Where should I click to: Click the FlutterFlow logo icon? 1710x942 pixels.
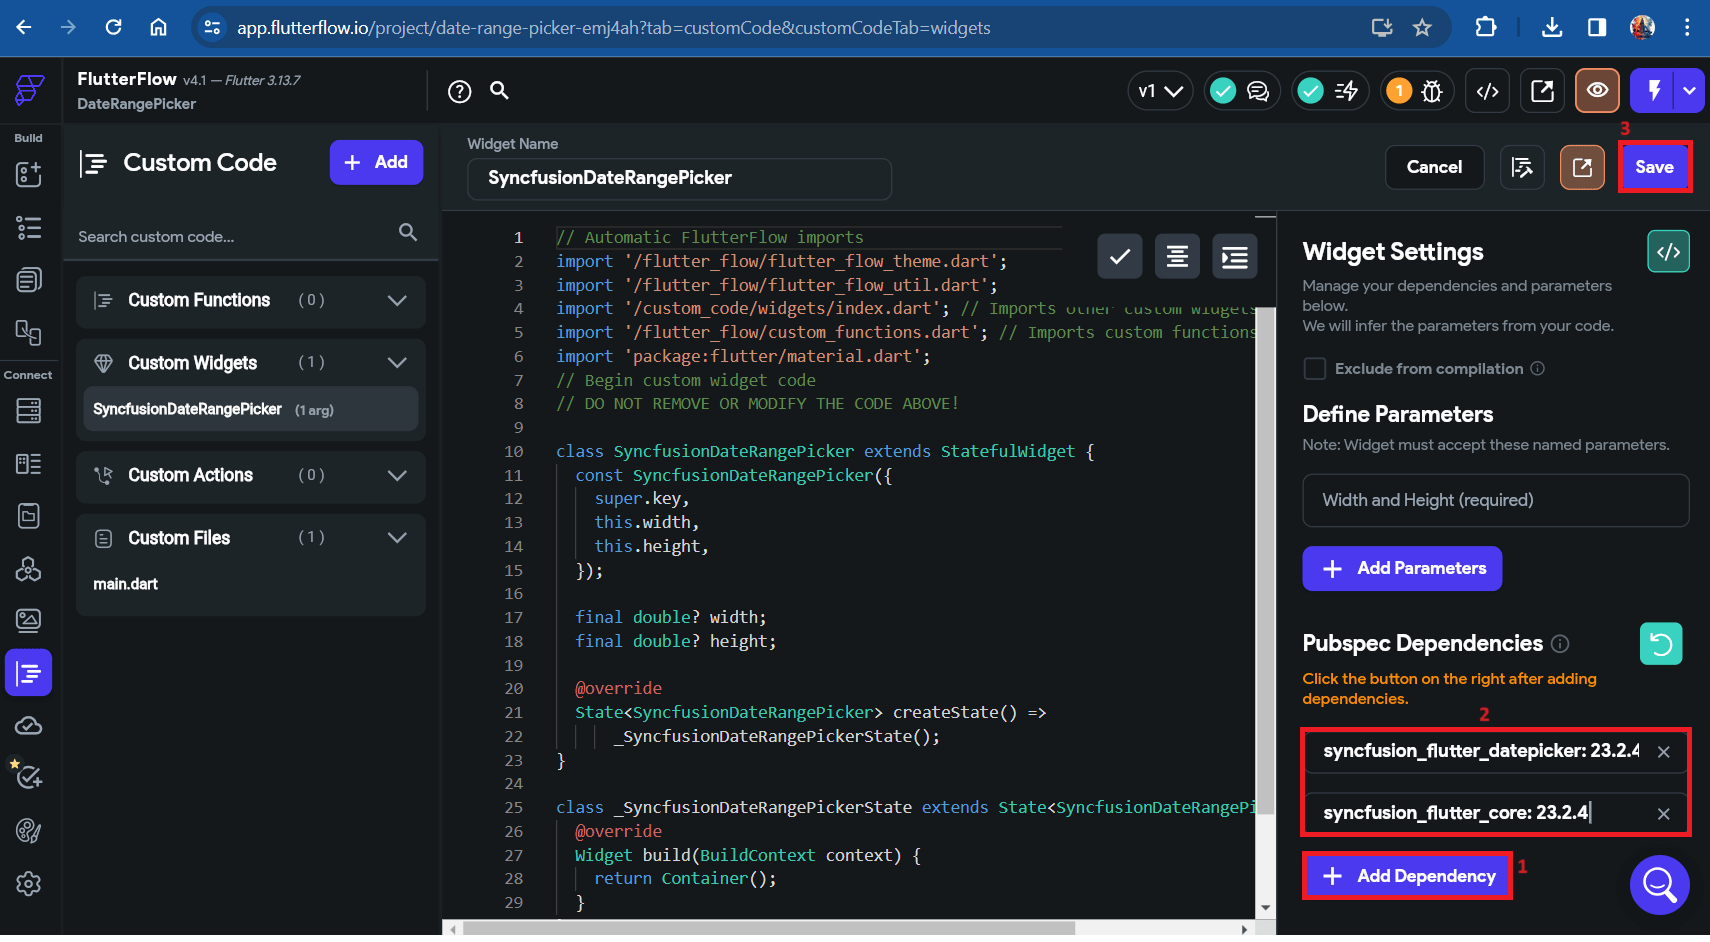(29, 90)
